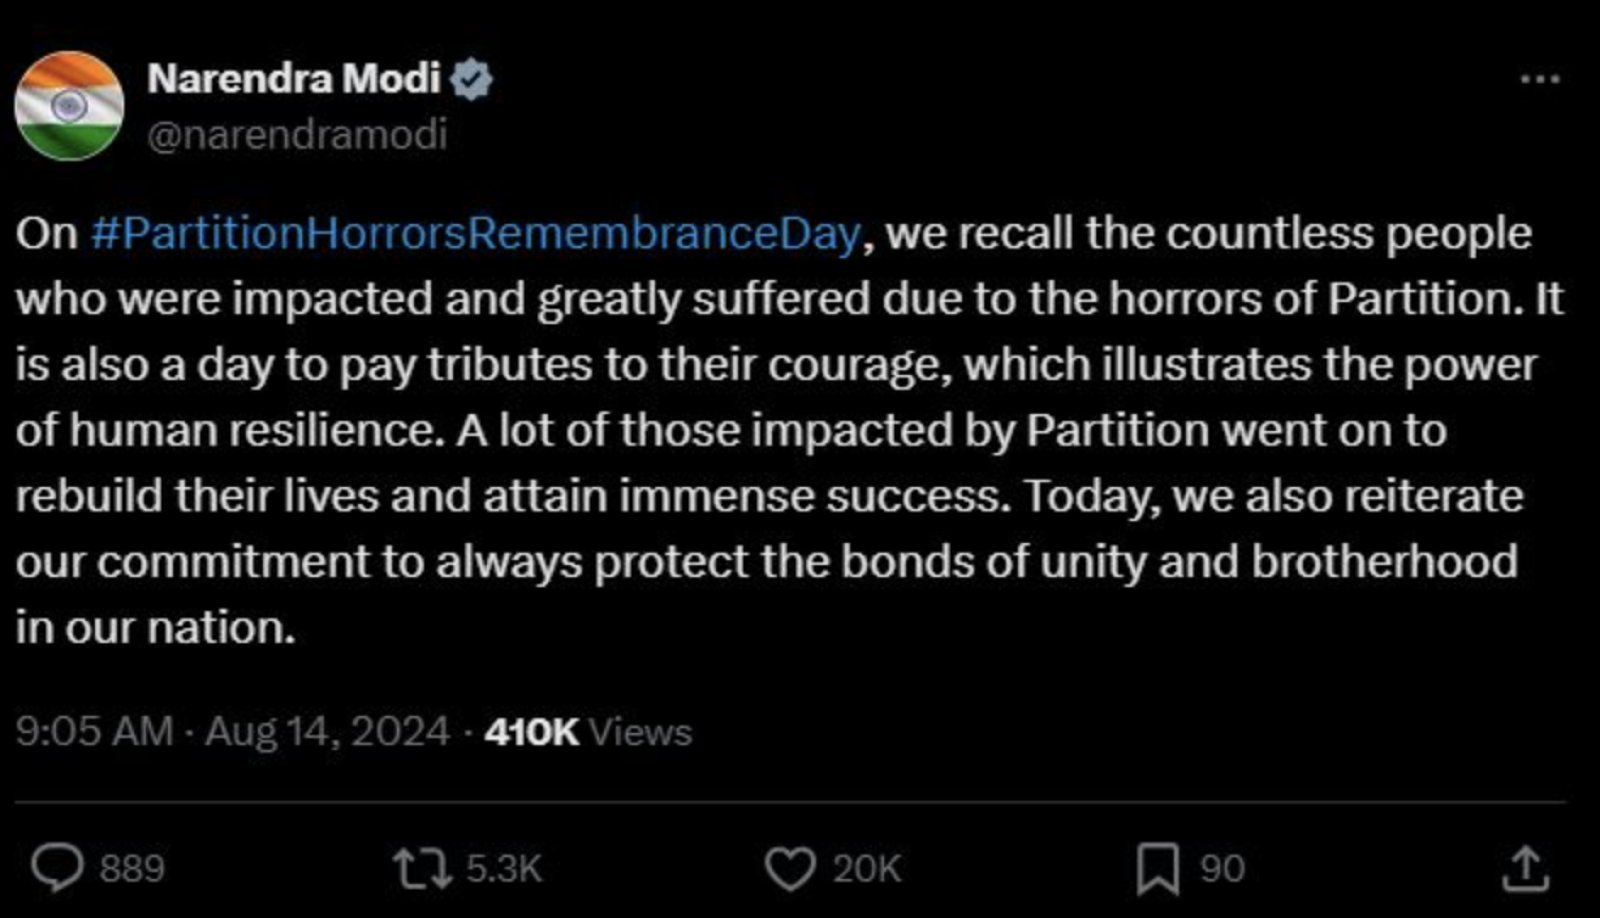Toggle the bookmark on this tweet
Screen dimensions: 1600x918
[x=1158, y=867]
